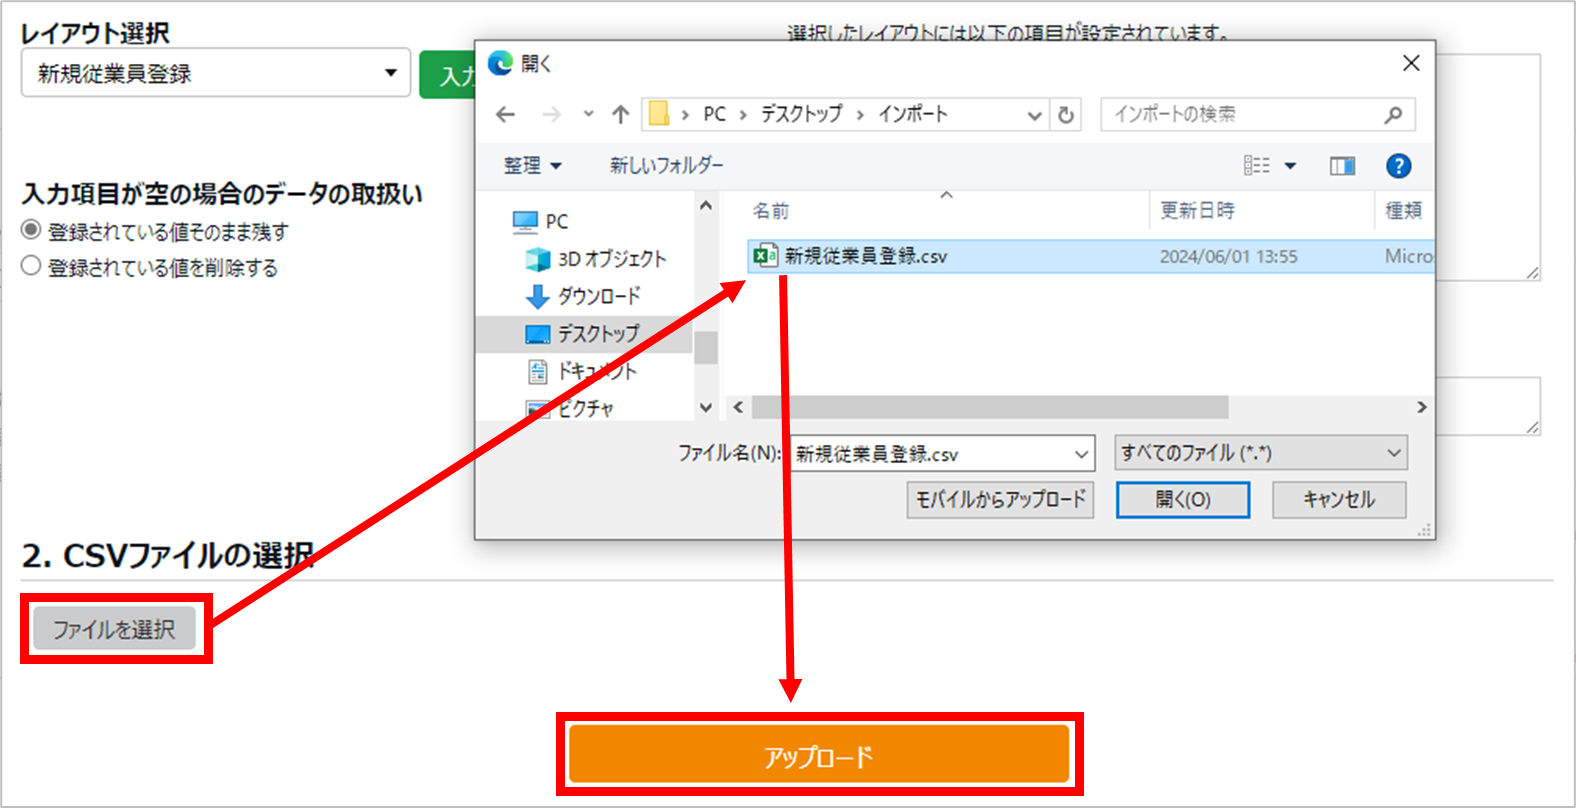Click the search magnifier in the import search box
The height and width of the screenshot is (808, 1576).
(x=1393, y=115)
